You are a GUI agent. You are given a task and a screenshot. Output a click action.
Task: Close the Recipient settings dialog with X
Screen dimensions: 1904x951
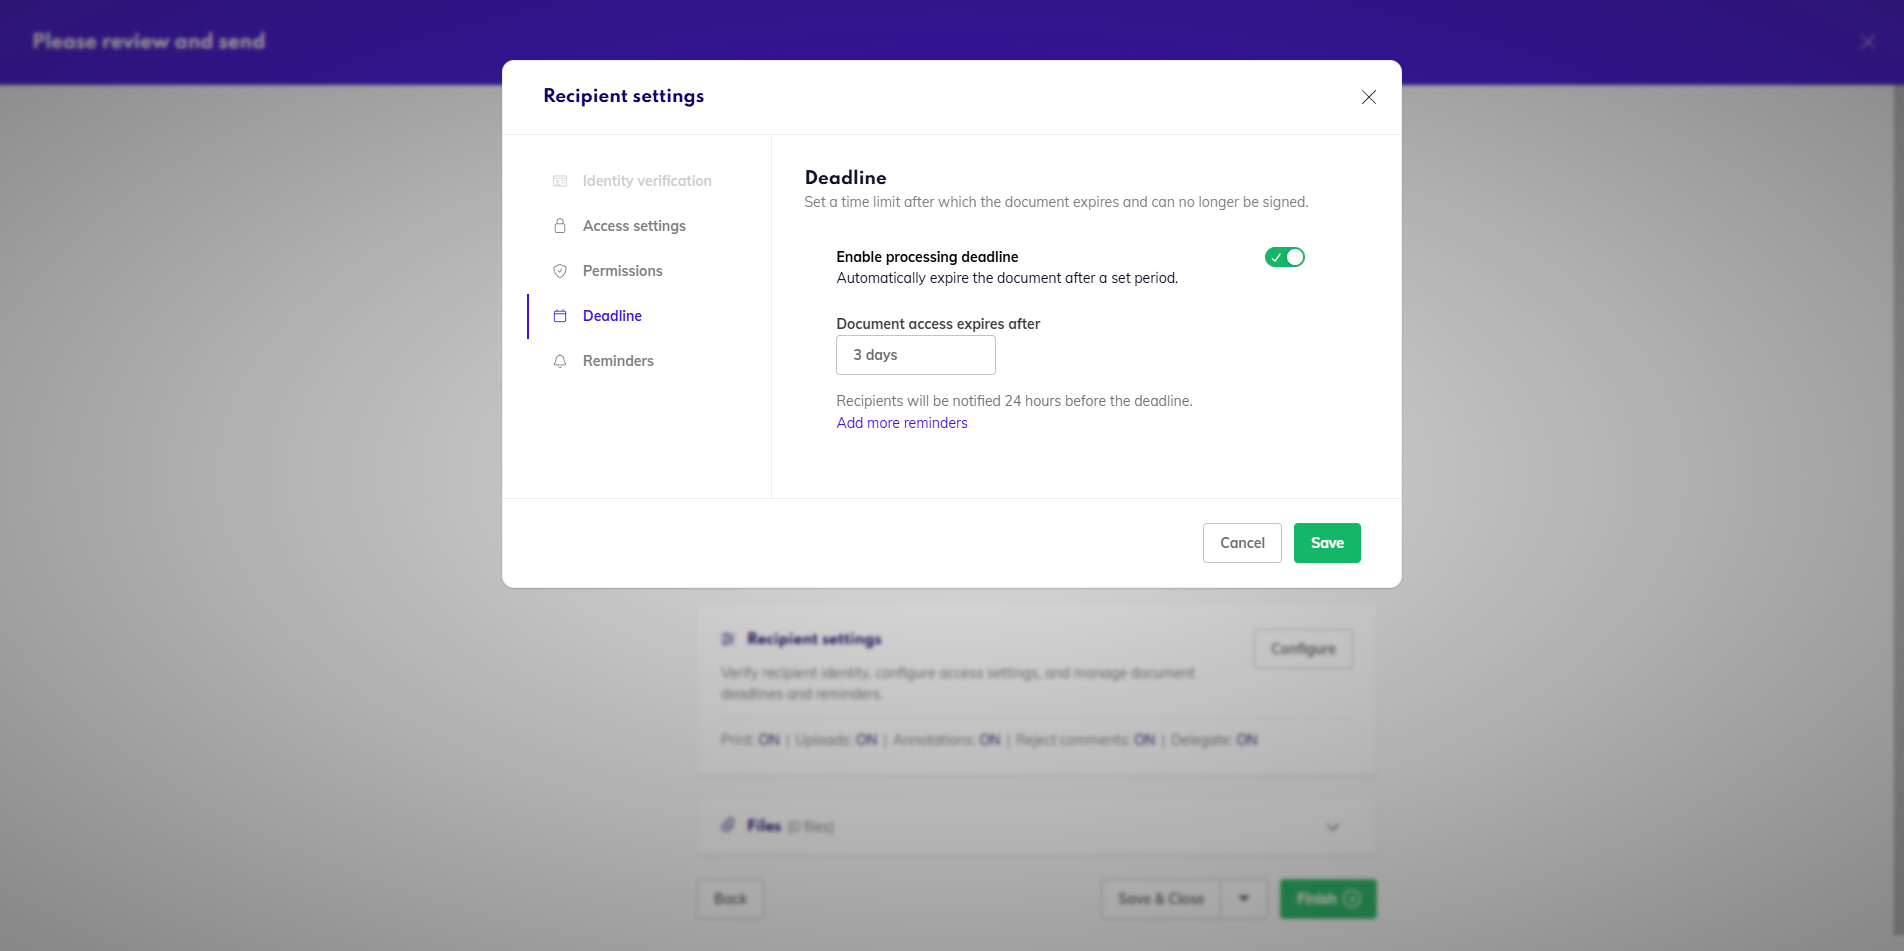pyautogui.click(x=1369, y=97)
